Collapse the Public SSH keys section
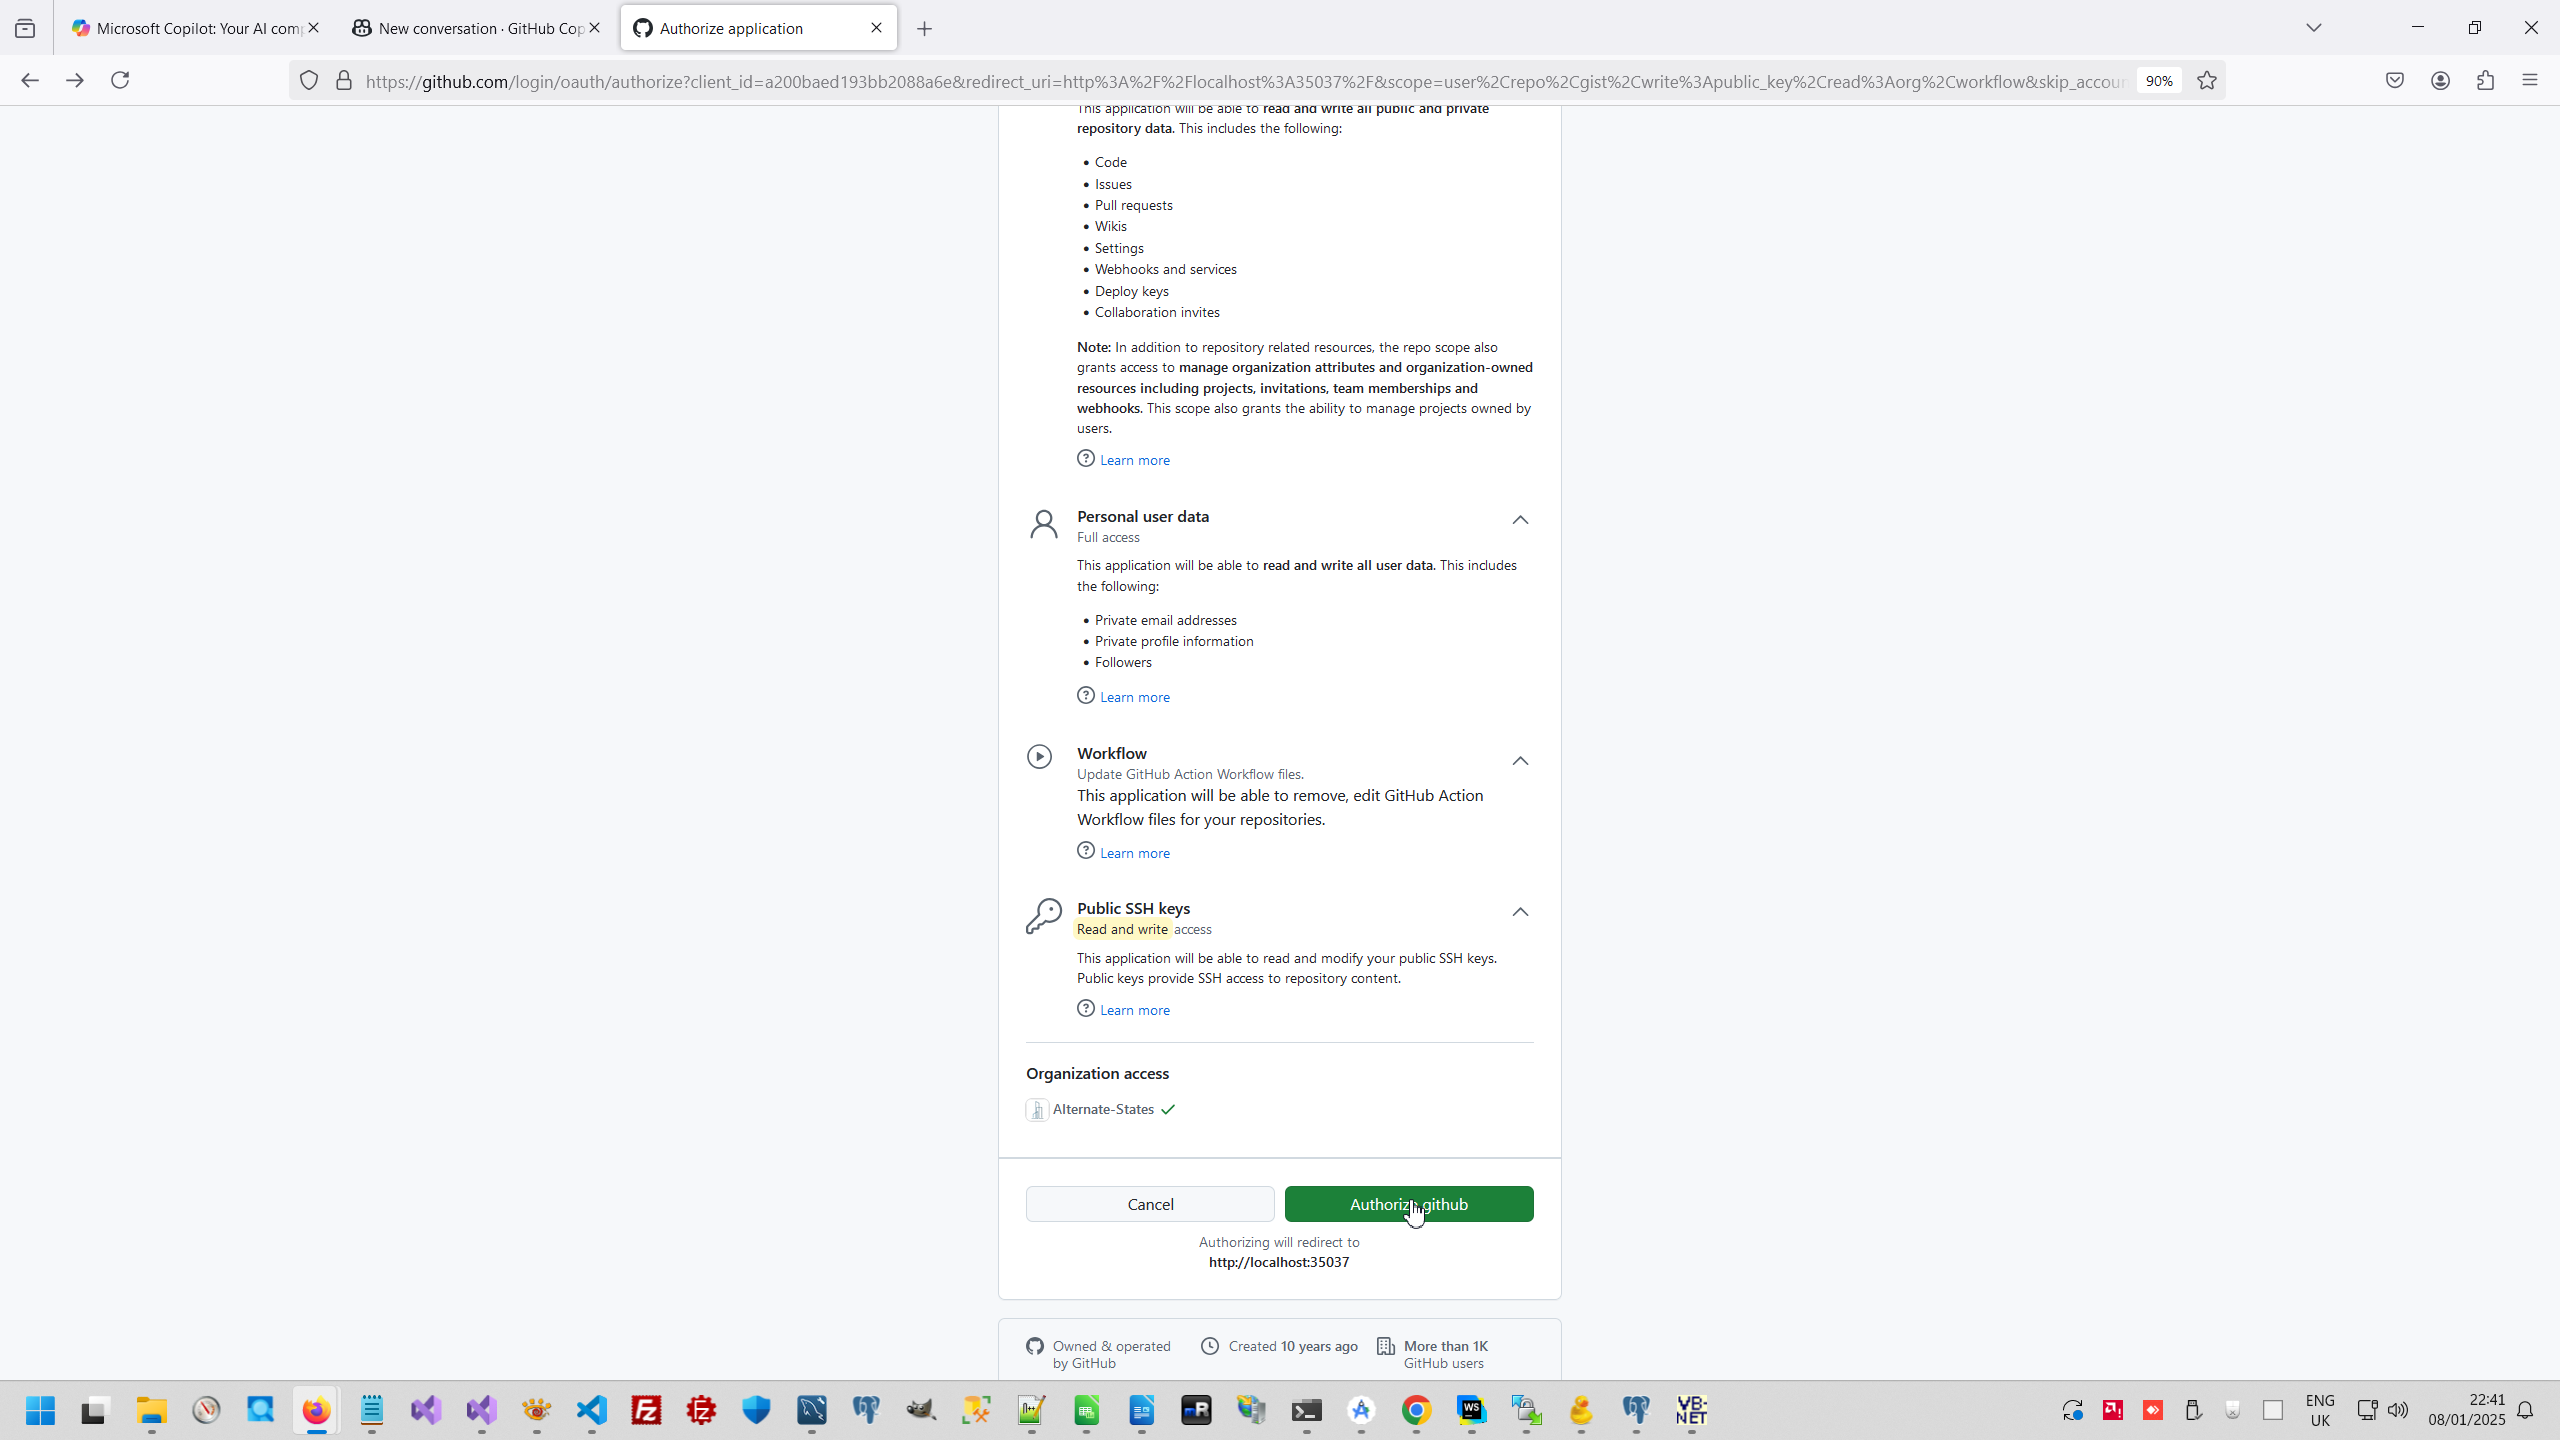 pos(1520,912)
